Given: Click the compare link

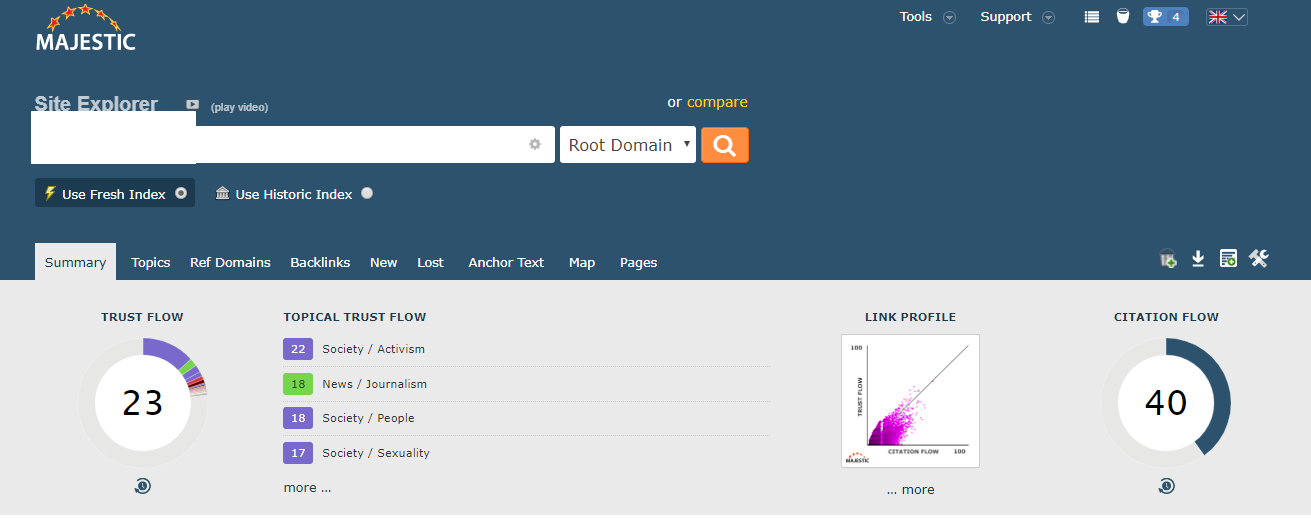Looking at the screenshot, I should (x=717, y=102).
